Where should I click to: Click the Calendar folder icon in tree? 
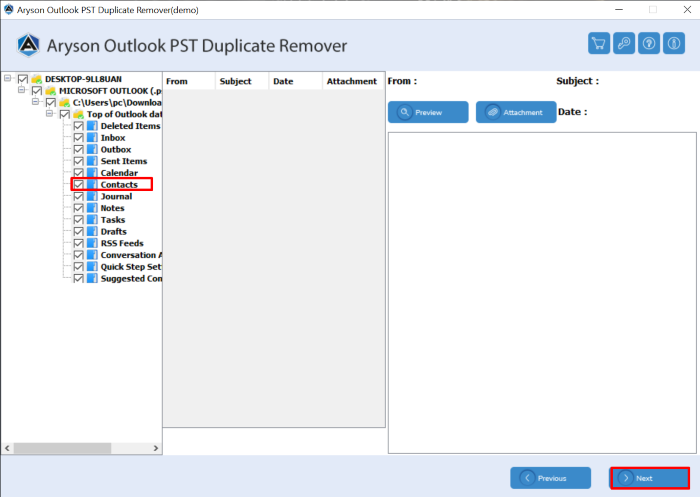coord(92,173)
